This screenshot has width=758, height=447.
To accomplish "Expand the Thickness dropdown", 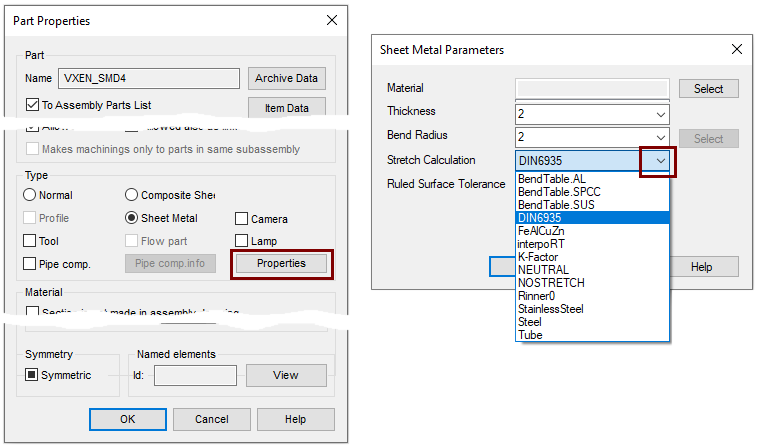I will click(x=659, y=114).
